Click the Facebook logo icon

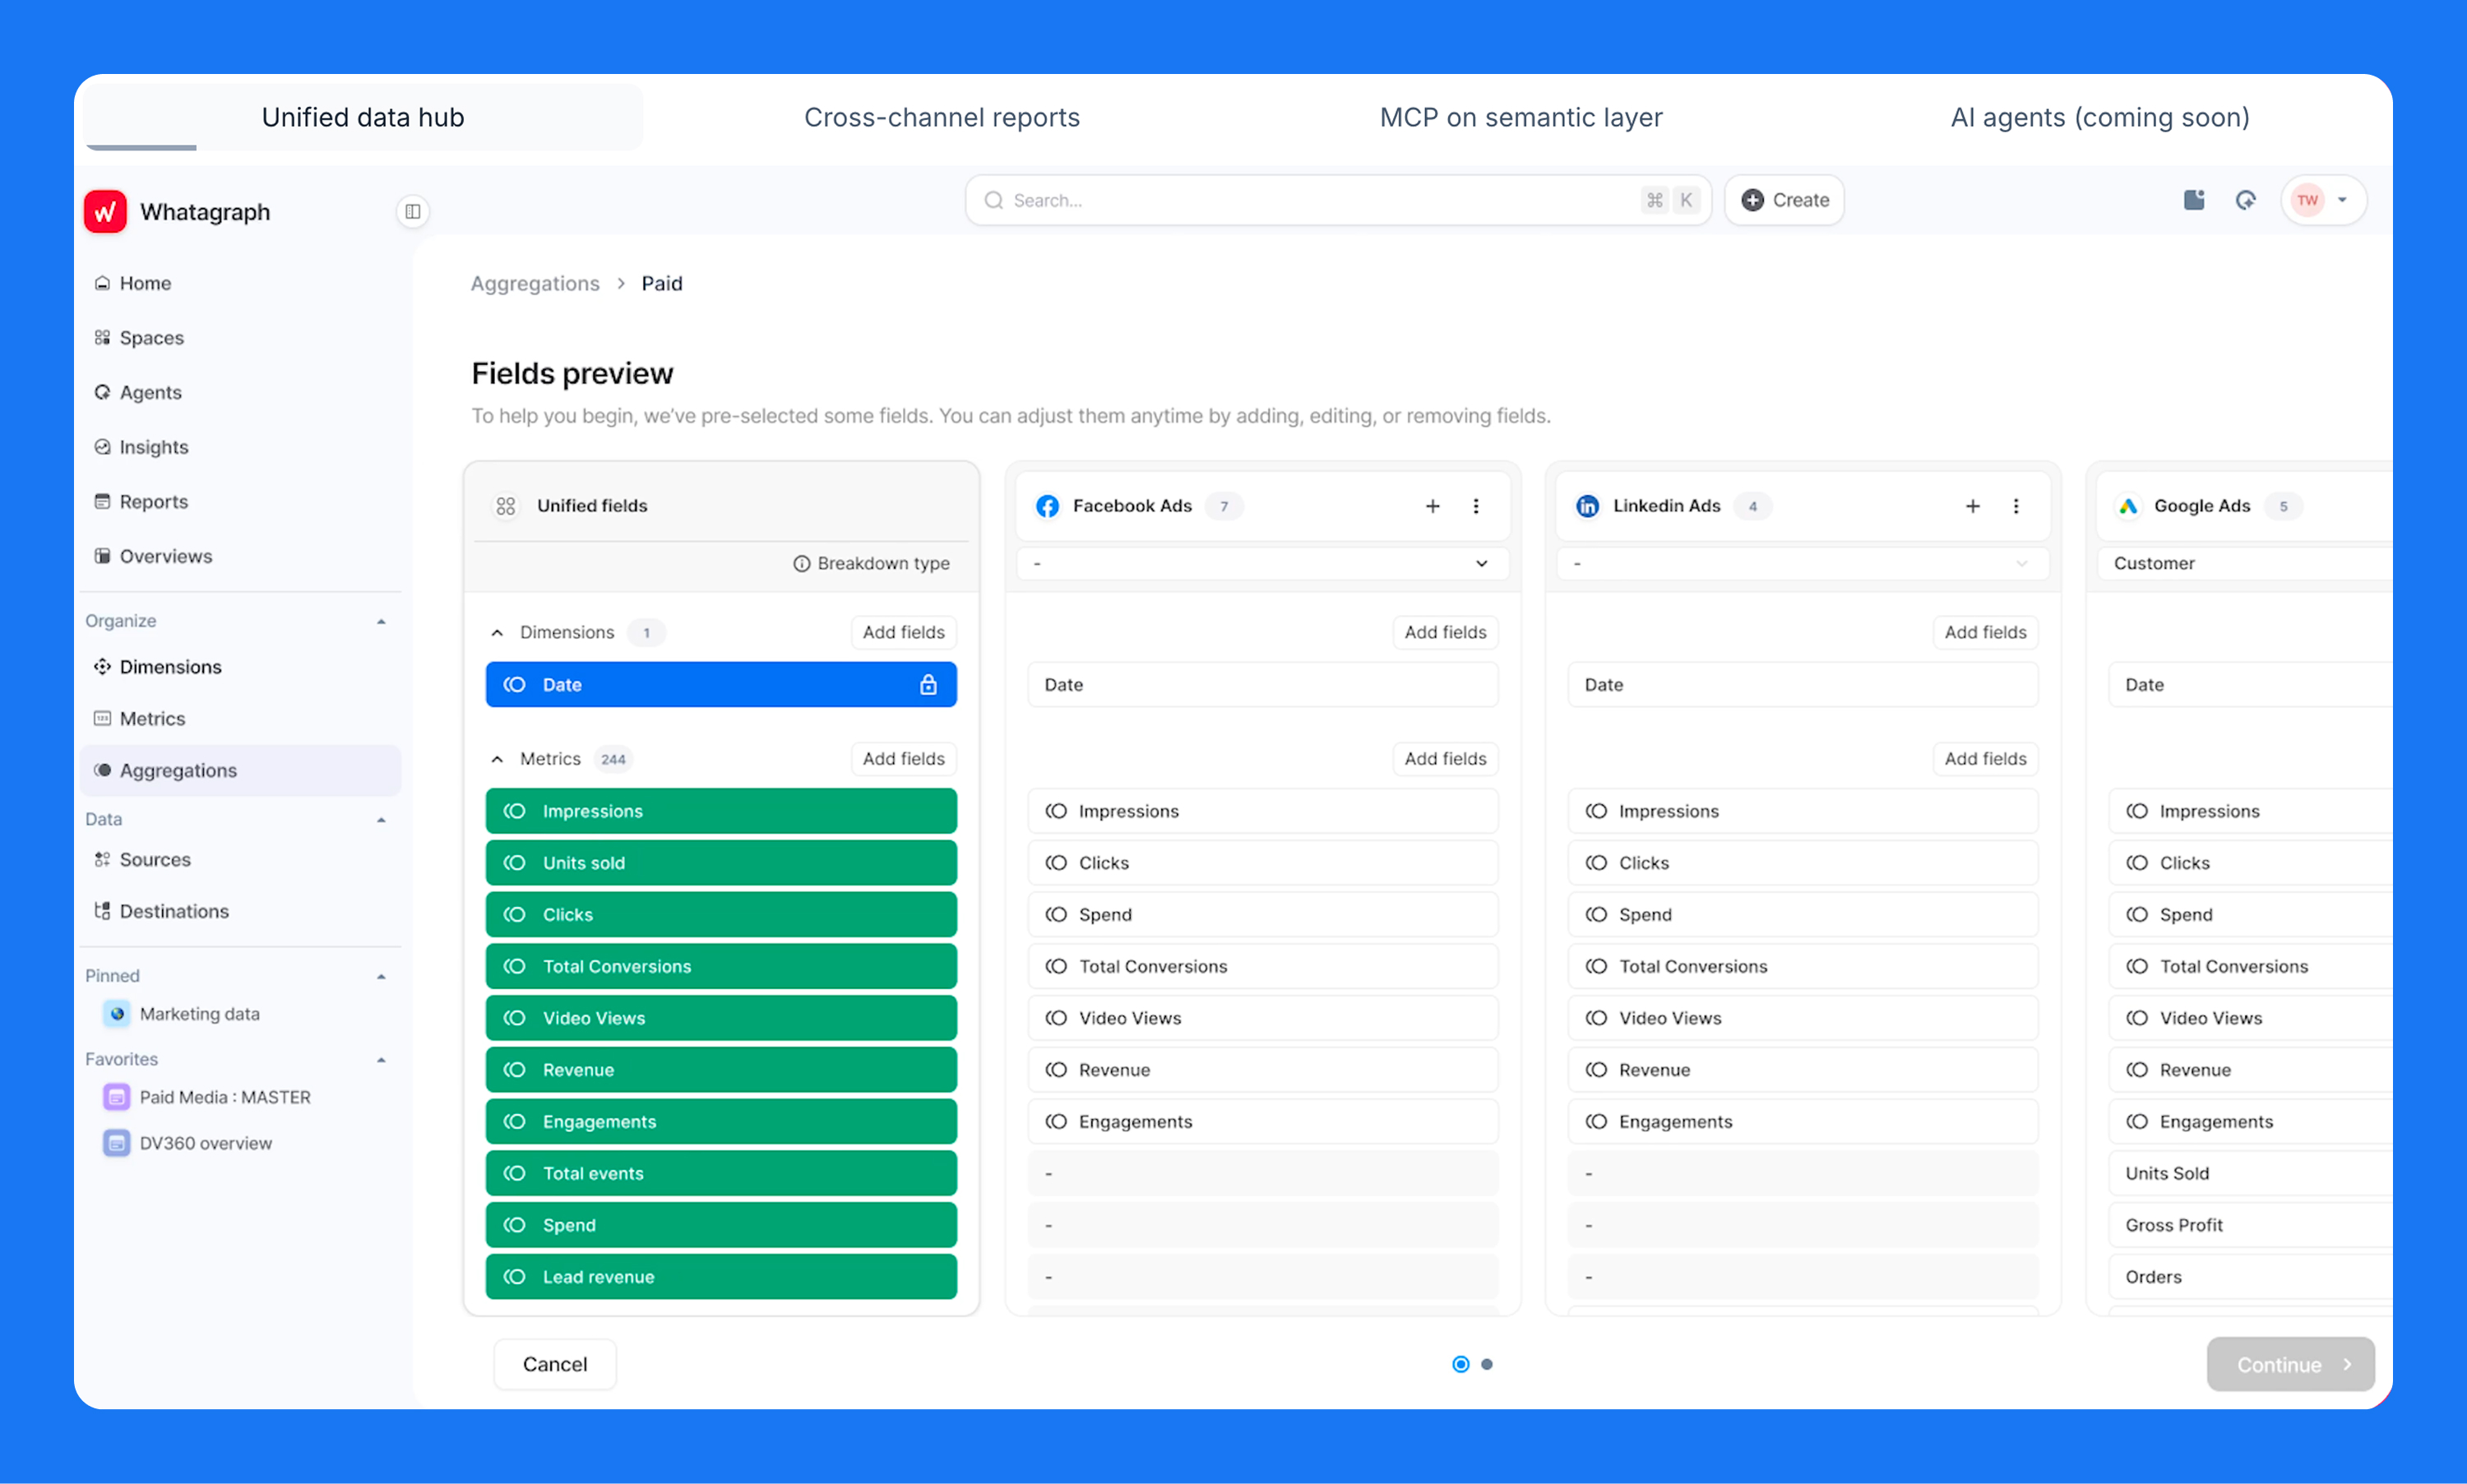pos(1047,506)
